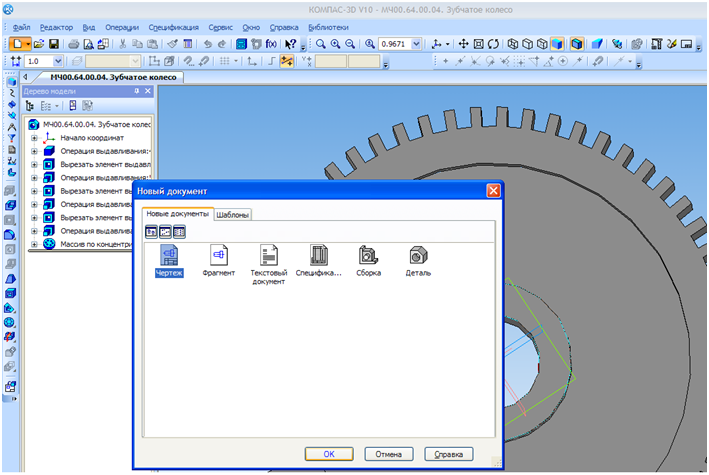Click the Properties brush icon in toolbar
709x475 pixels.
point(172,44)
